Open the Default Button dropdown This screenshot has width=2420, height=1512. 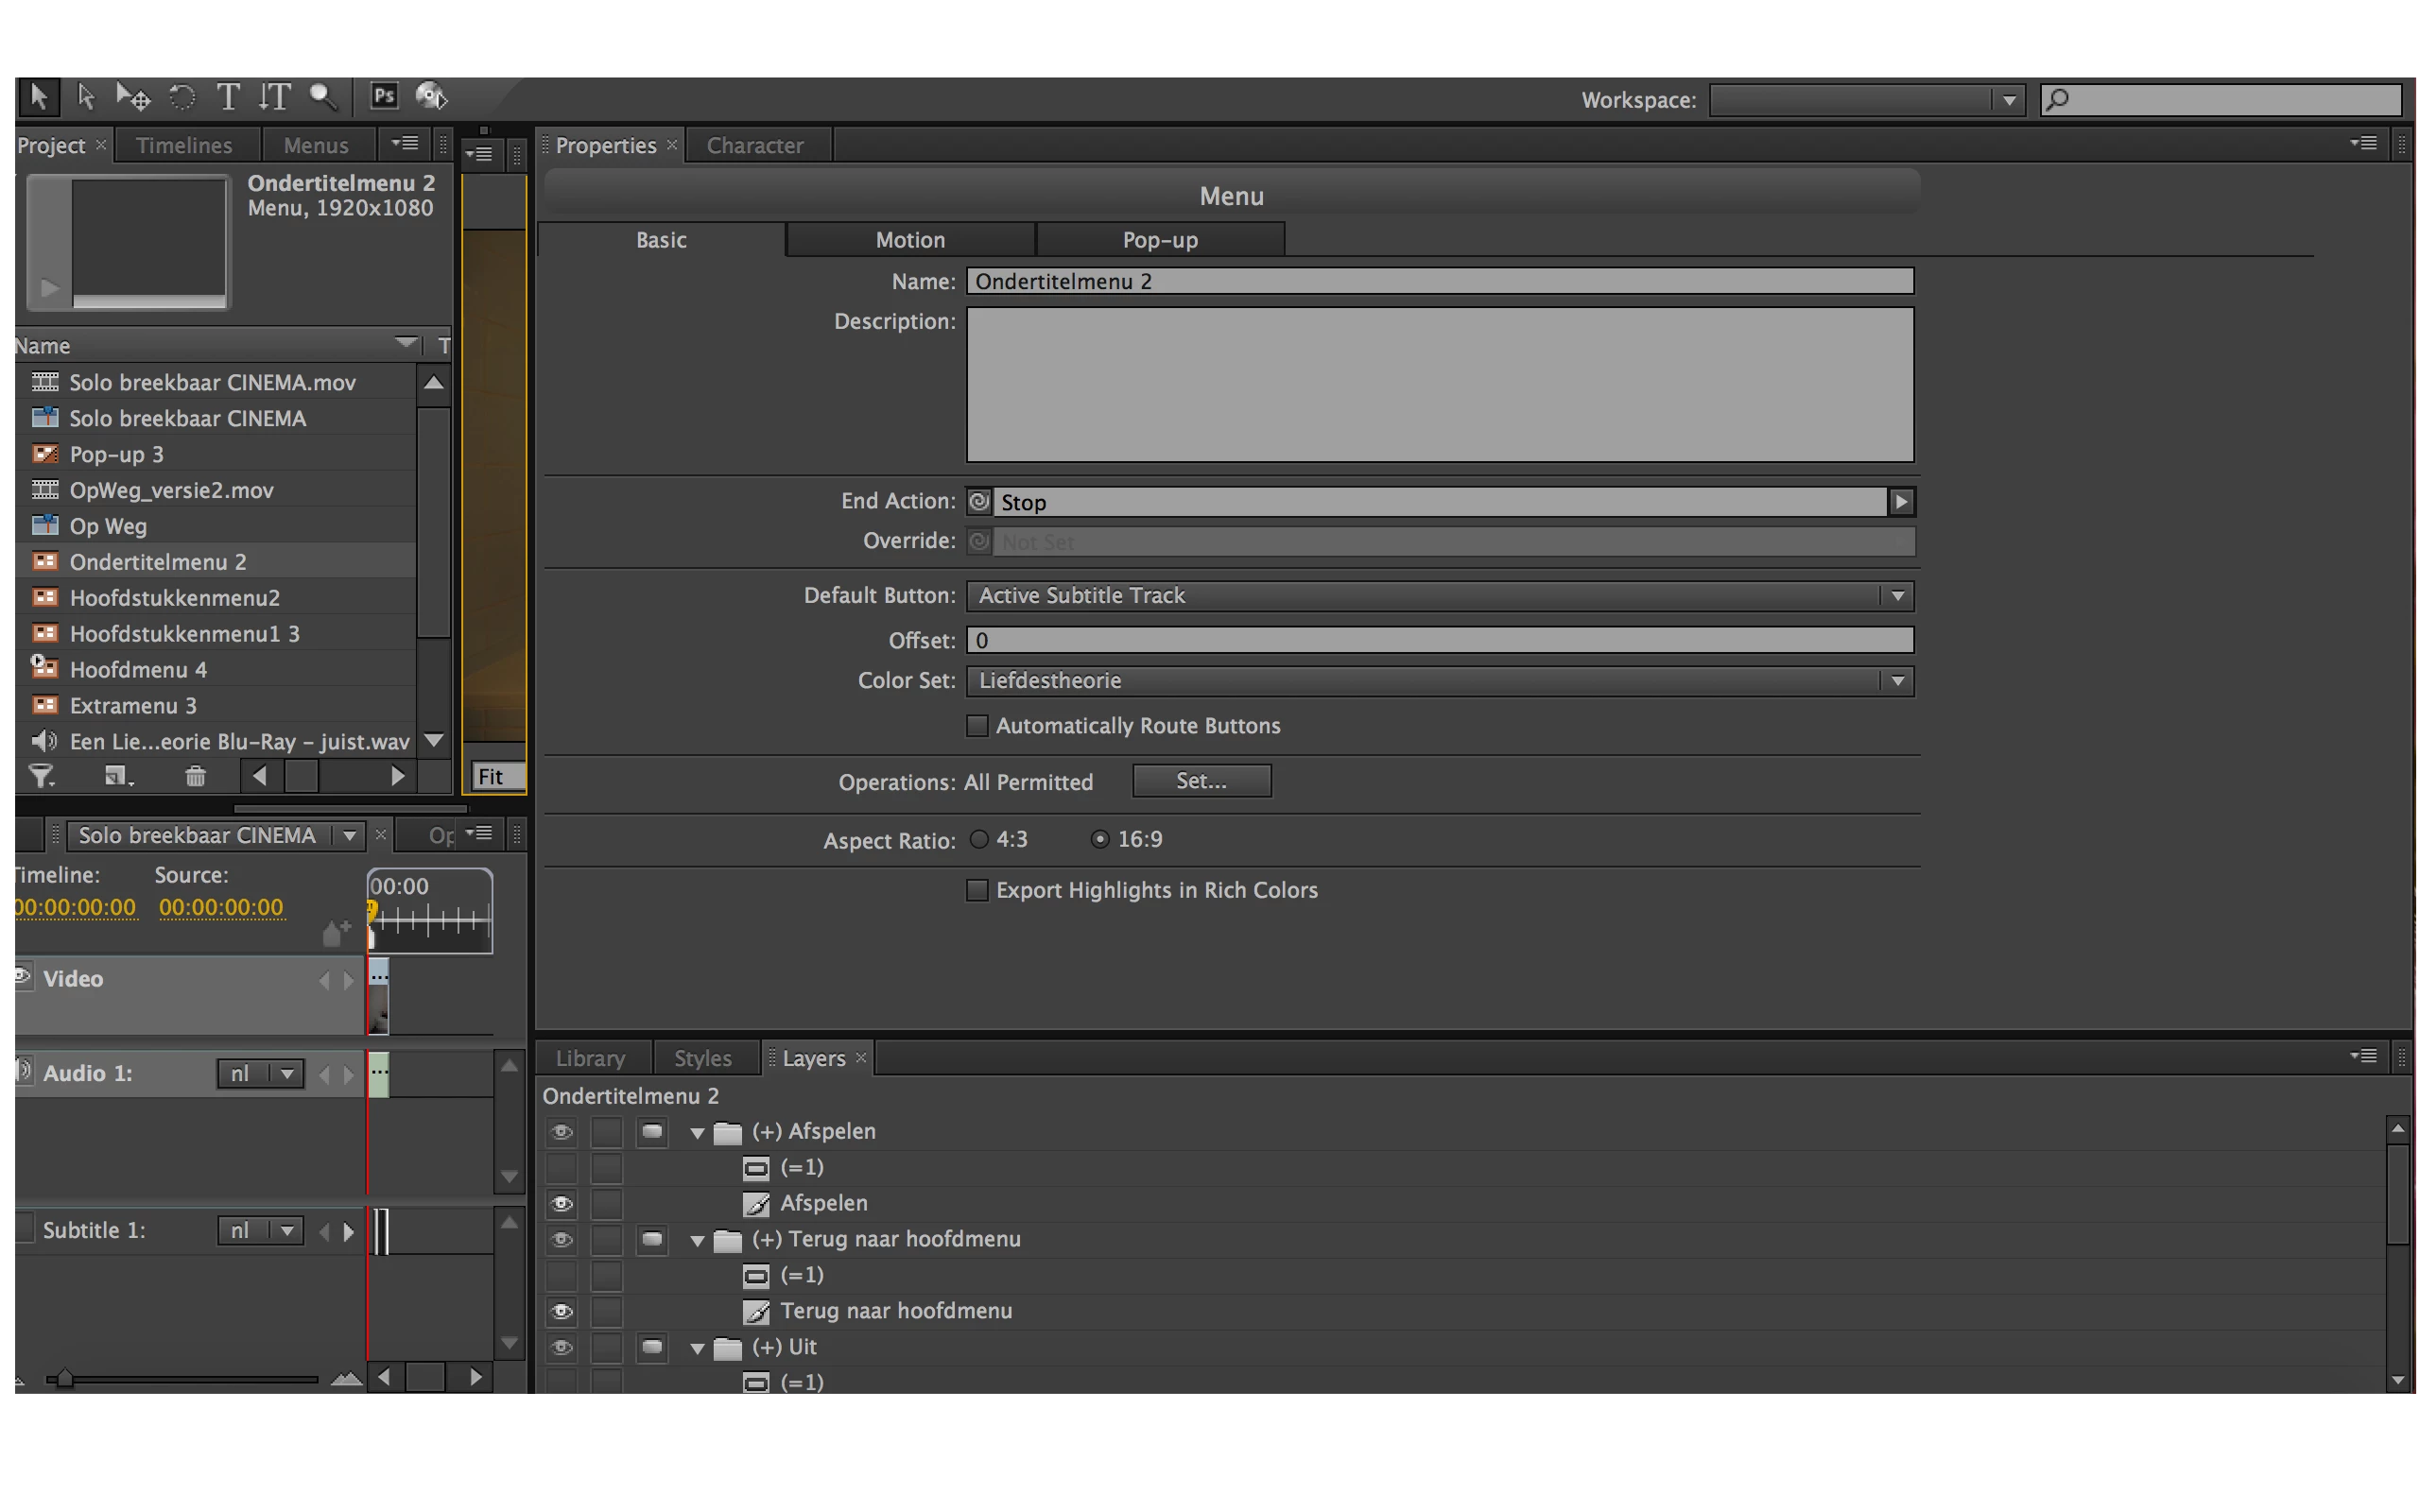pos(1896,596)
